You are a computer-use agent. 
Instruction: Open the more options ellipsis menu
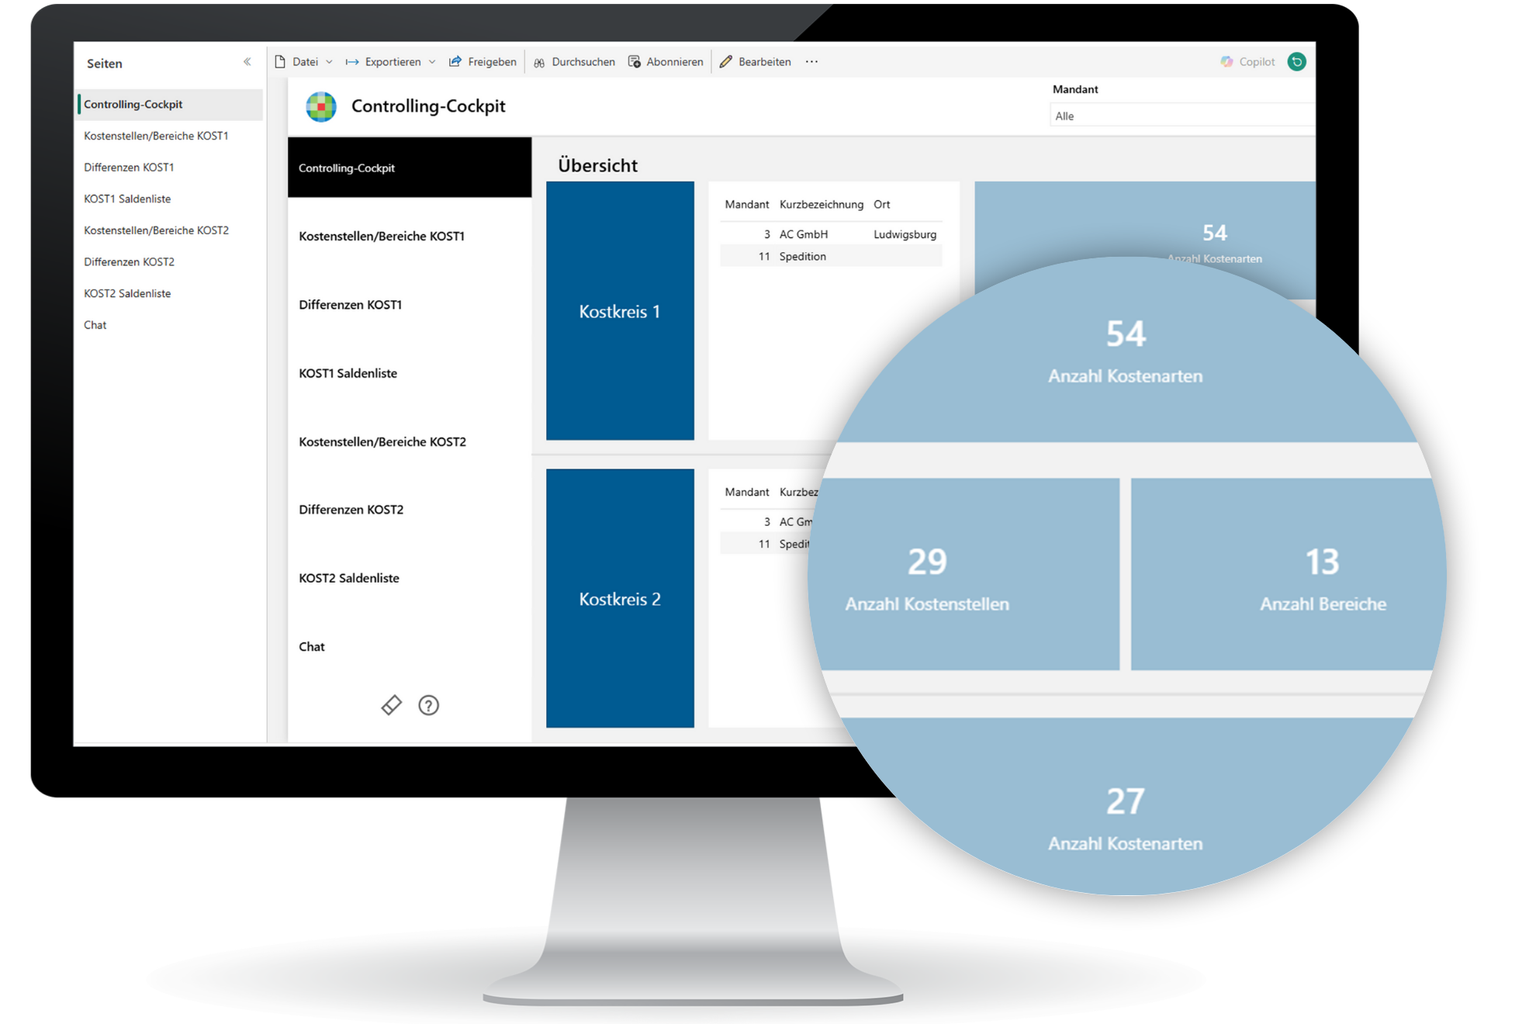click(812, 62)
